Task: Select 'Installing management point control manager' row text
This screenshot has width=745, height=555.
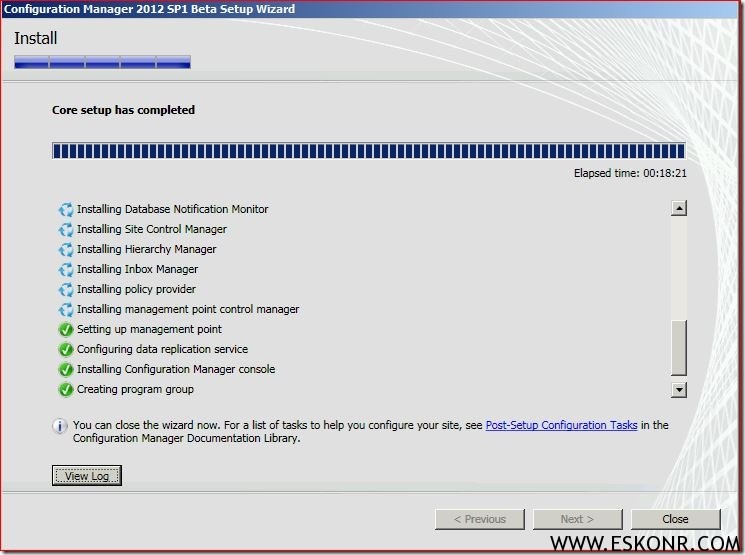Action: coord(188,309)
